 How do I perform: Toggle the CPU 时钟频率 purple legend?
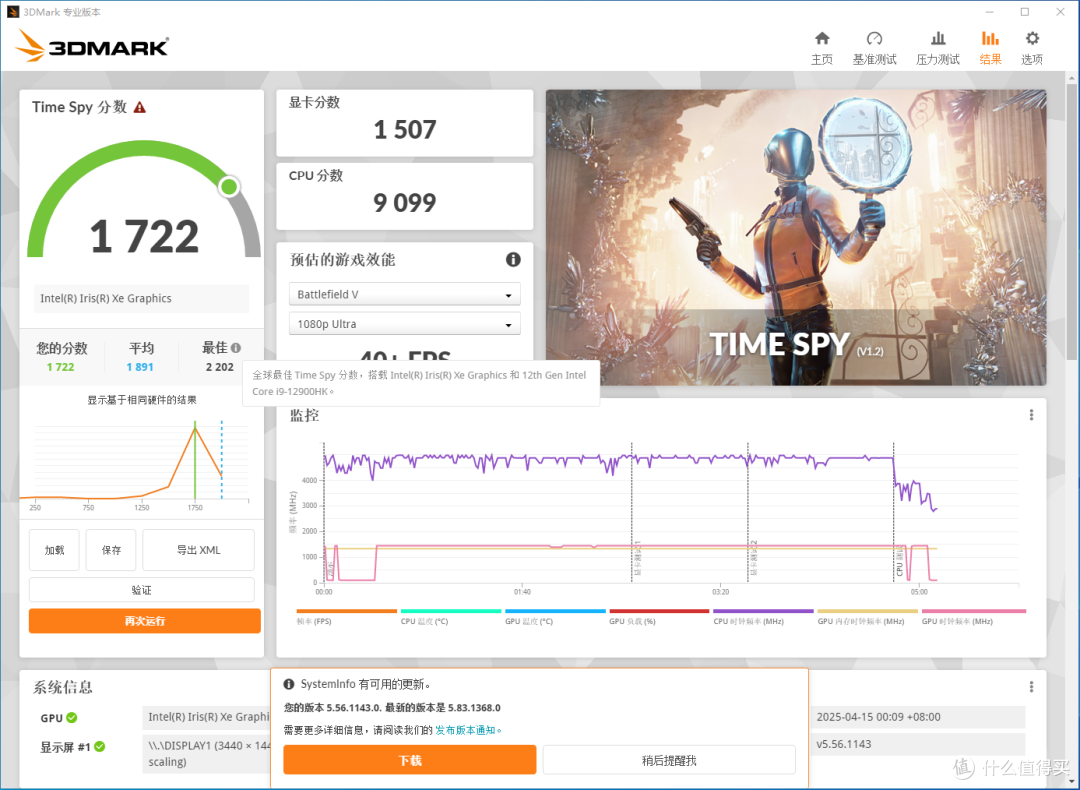click(763, 616)
